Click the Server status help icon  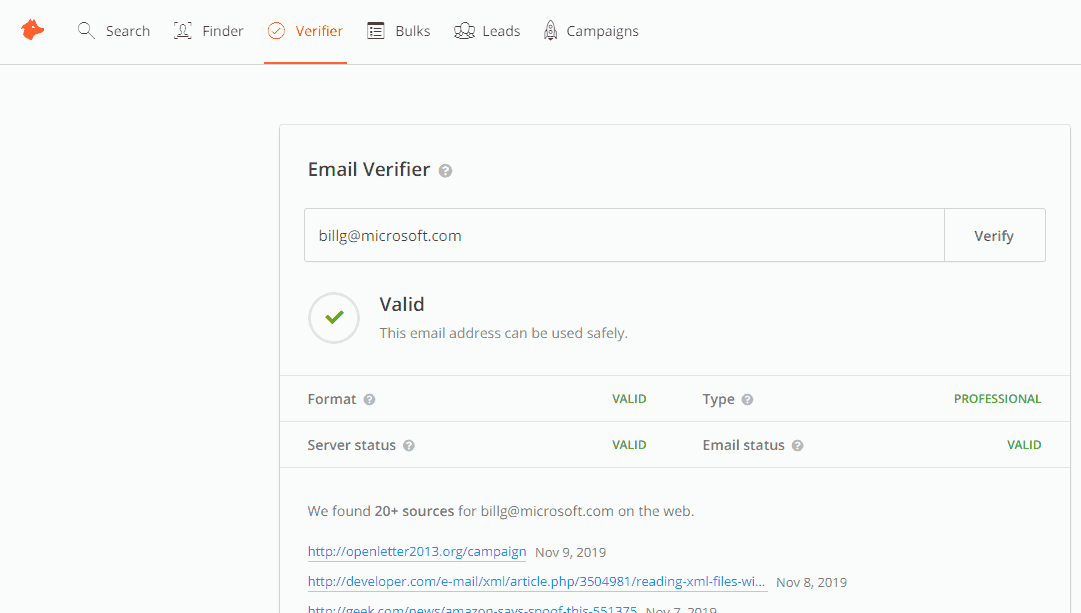[409, 445]
